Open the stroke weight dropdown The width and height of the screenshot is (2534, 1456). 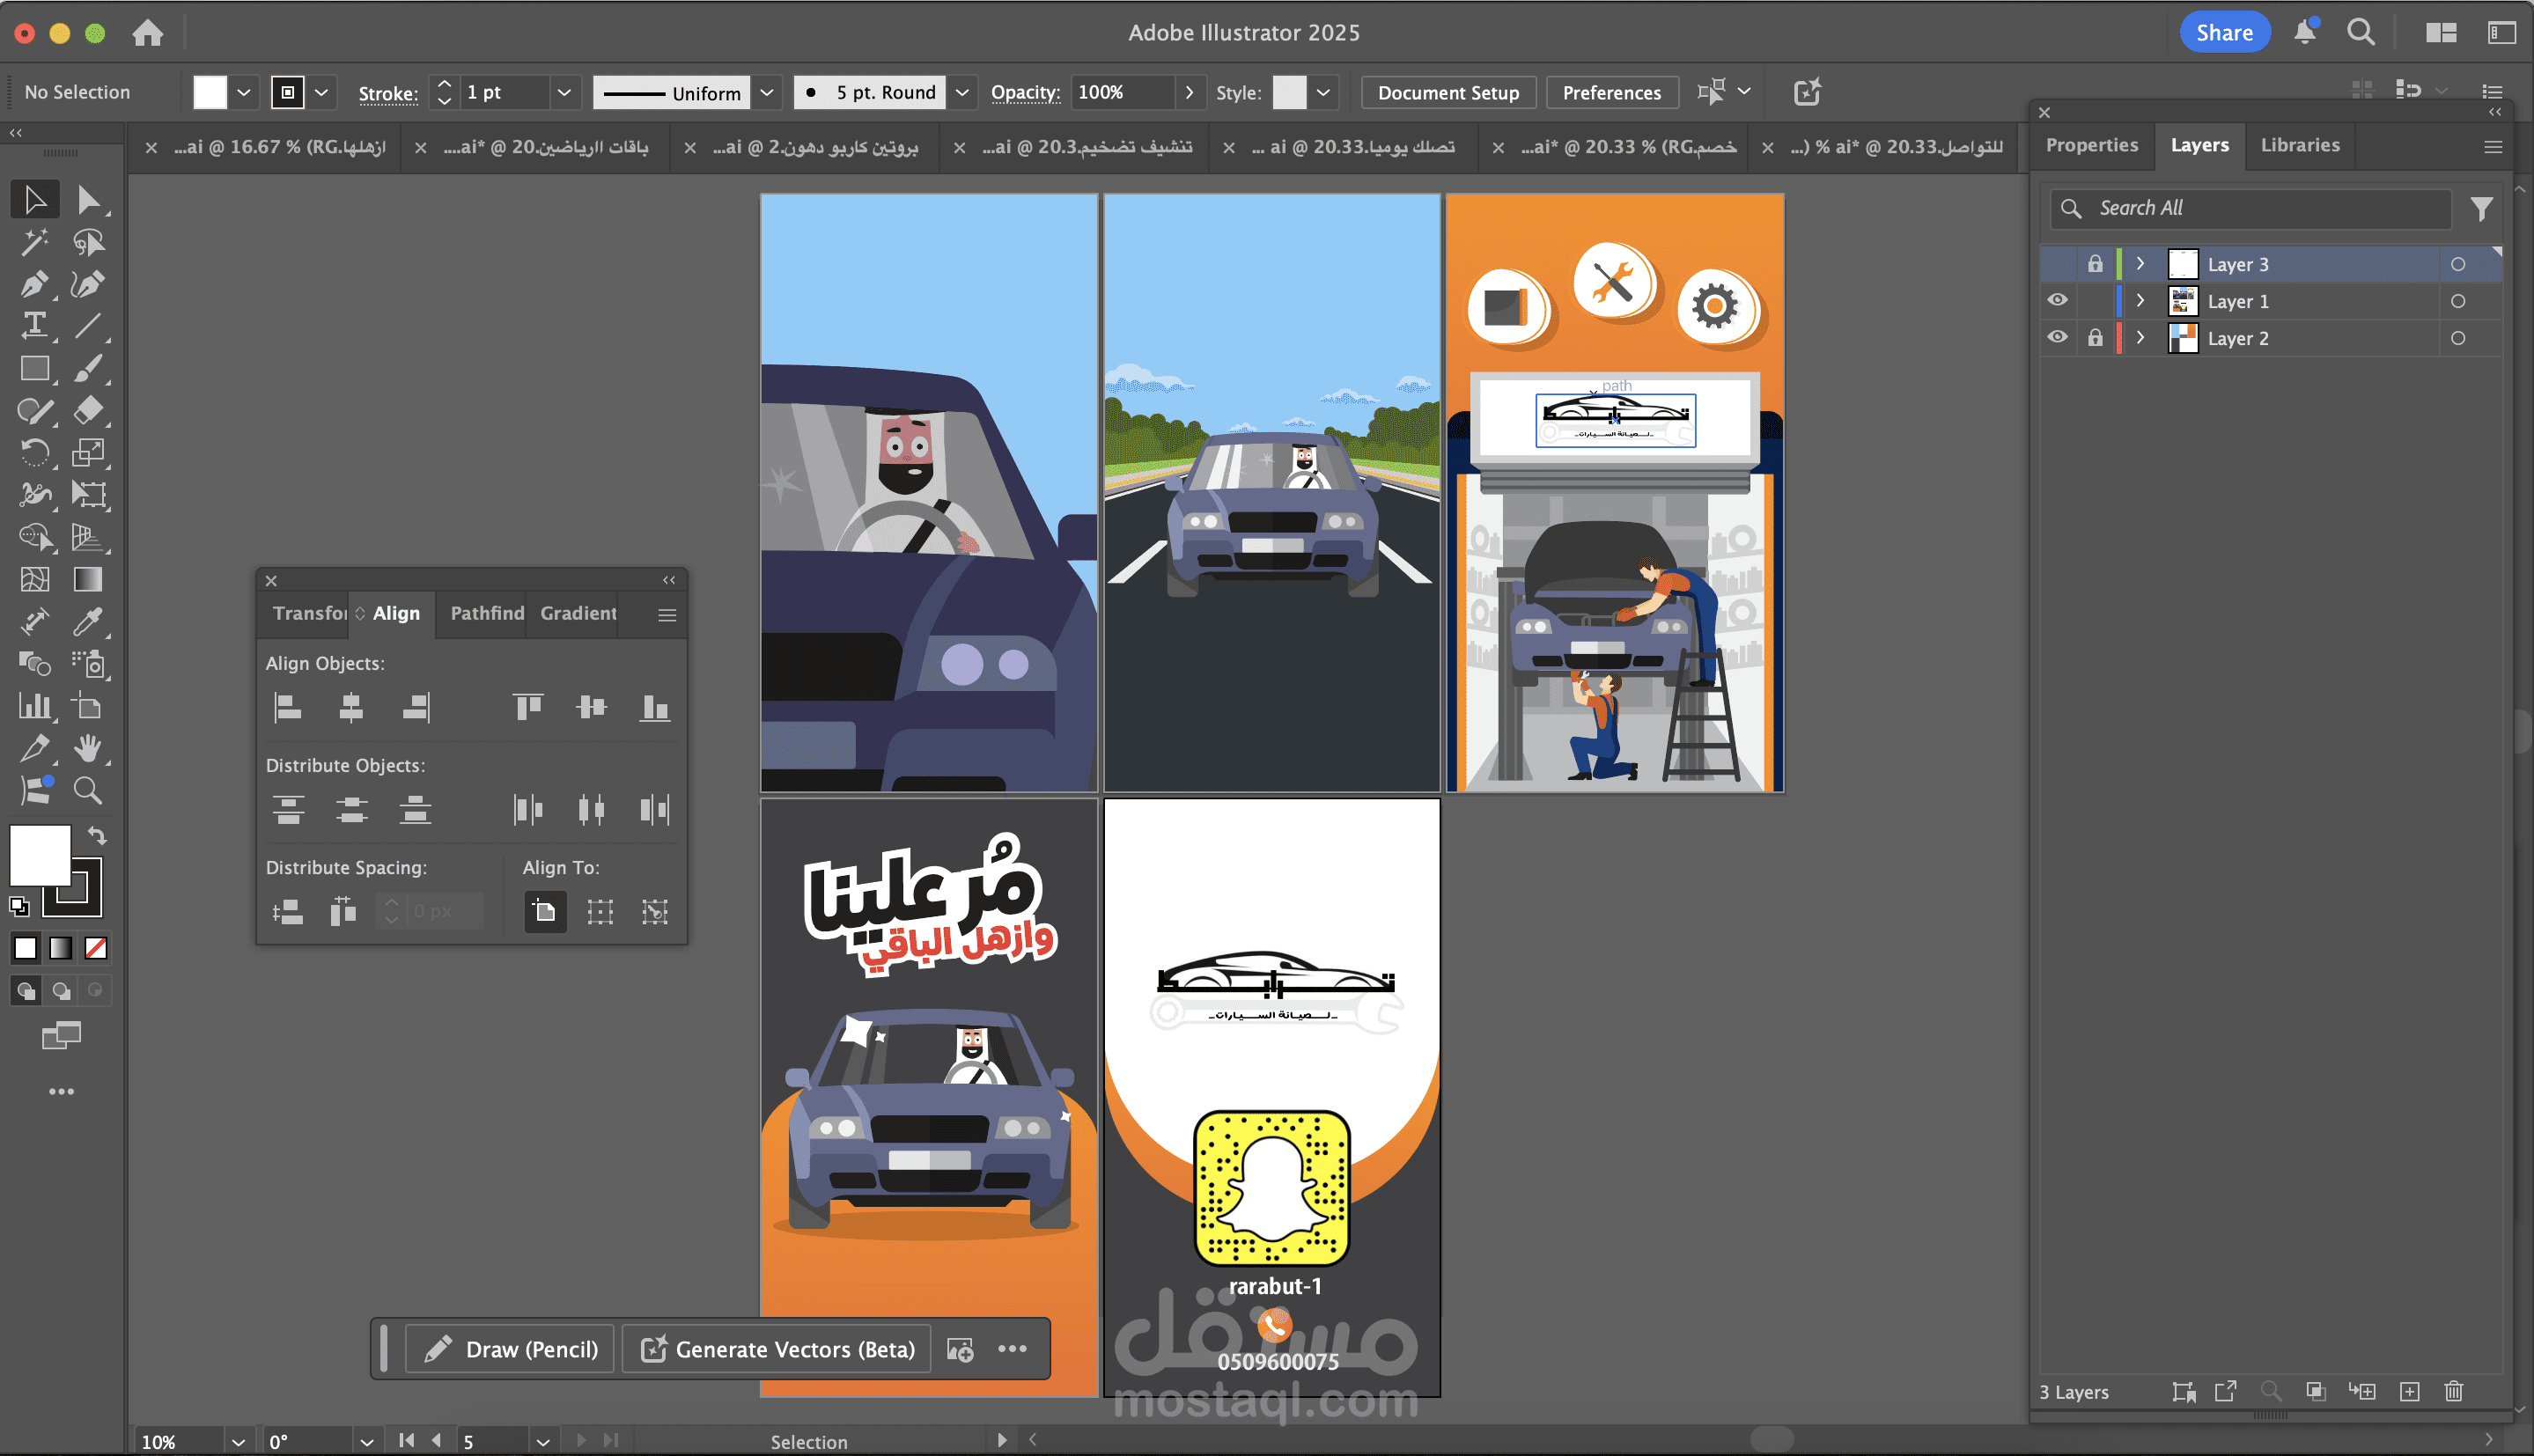(564, 92)
